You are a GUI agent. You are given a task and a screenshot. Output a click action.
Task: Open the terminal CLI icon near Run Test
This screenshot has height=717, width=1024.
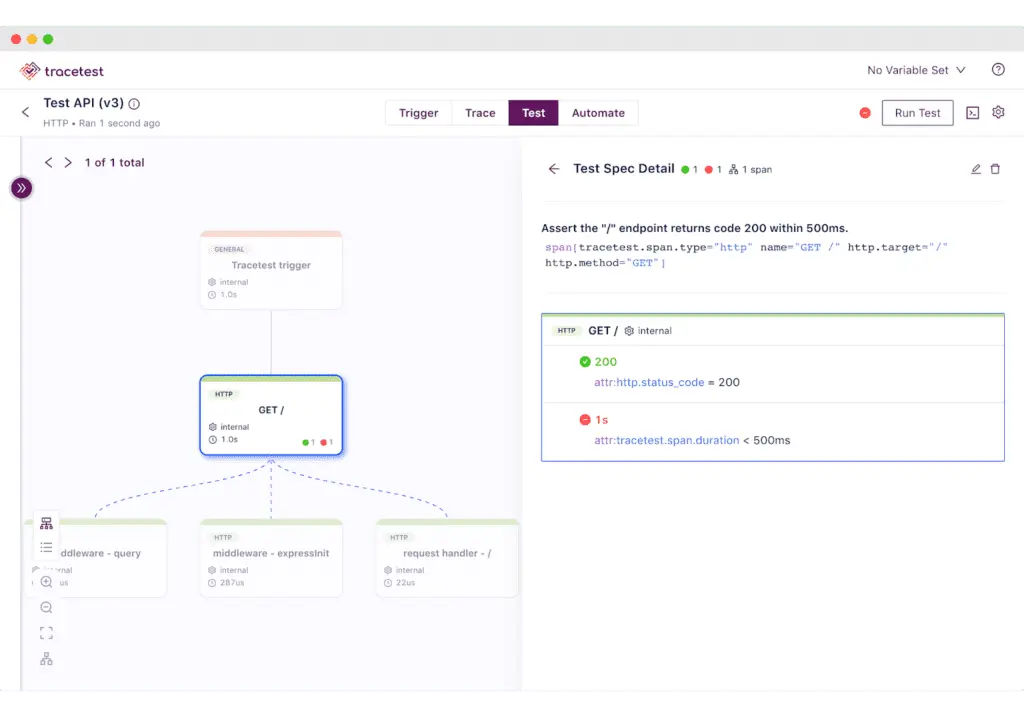(x=972, y=113)
